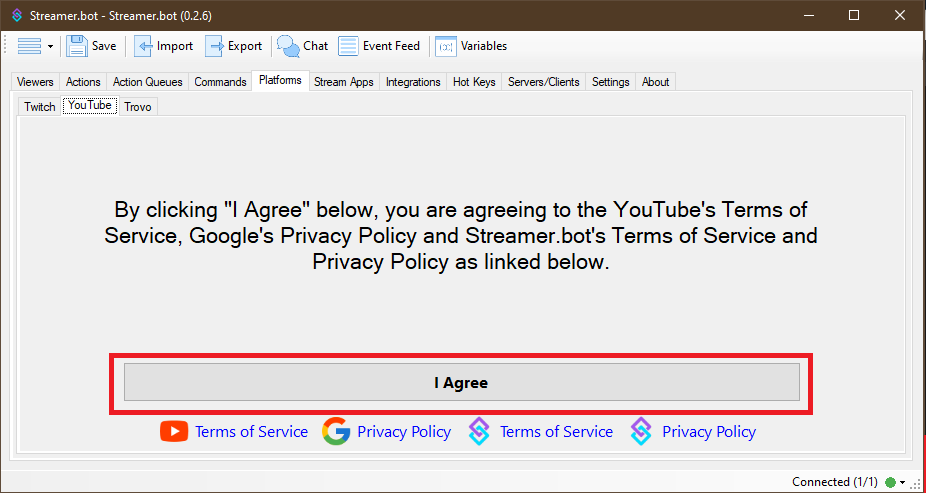The width and height of the screenshot is (926, 493).
Task: Click the Save disk icon
Action: pos(77,46)
